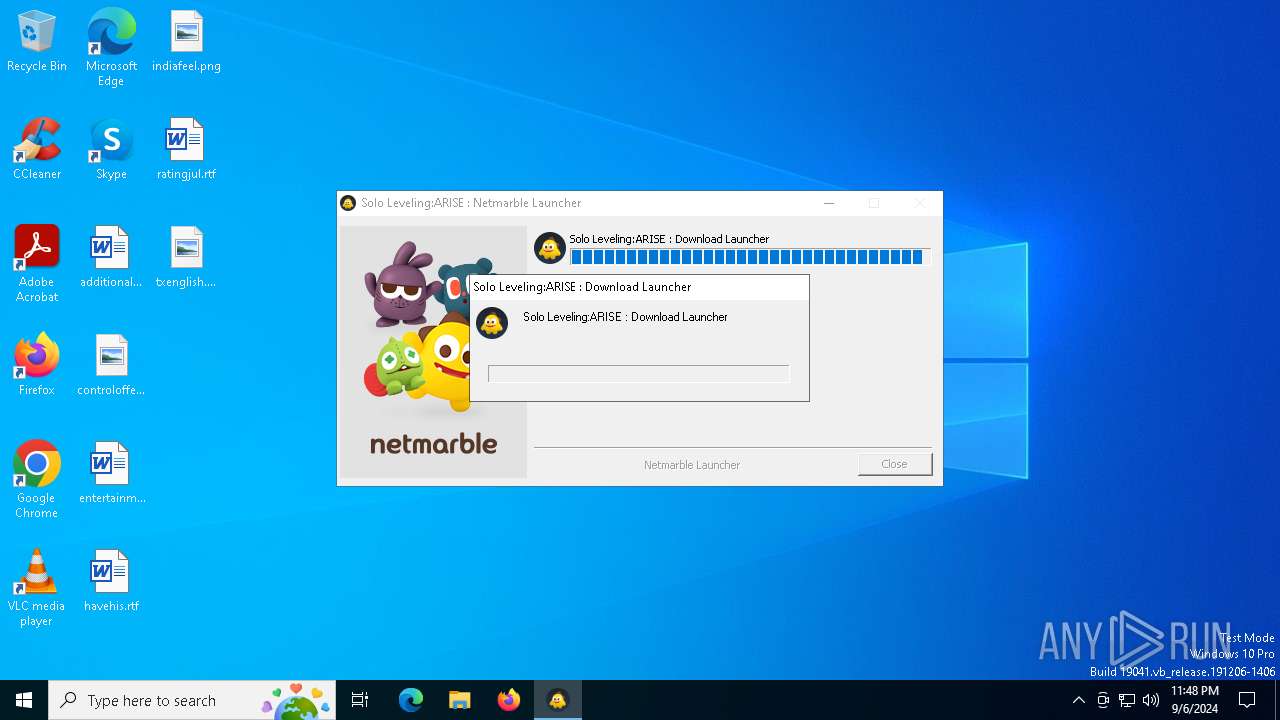Click the mascot icon in the Download Launcher dialog
Viewport: 1280px width, 720px height.
[x=492, y=323]
